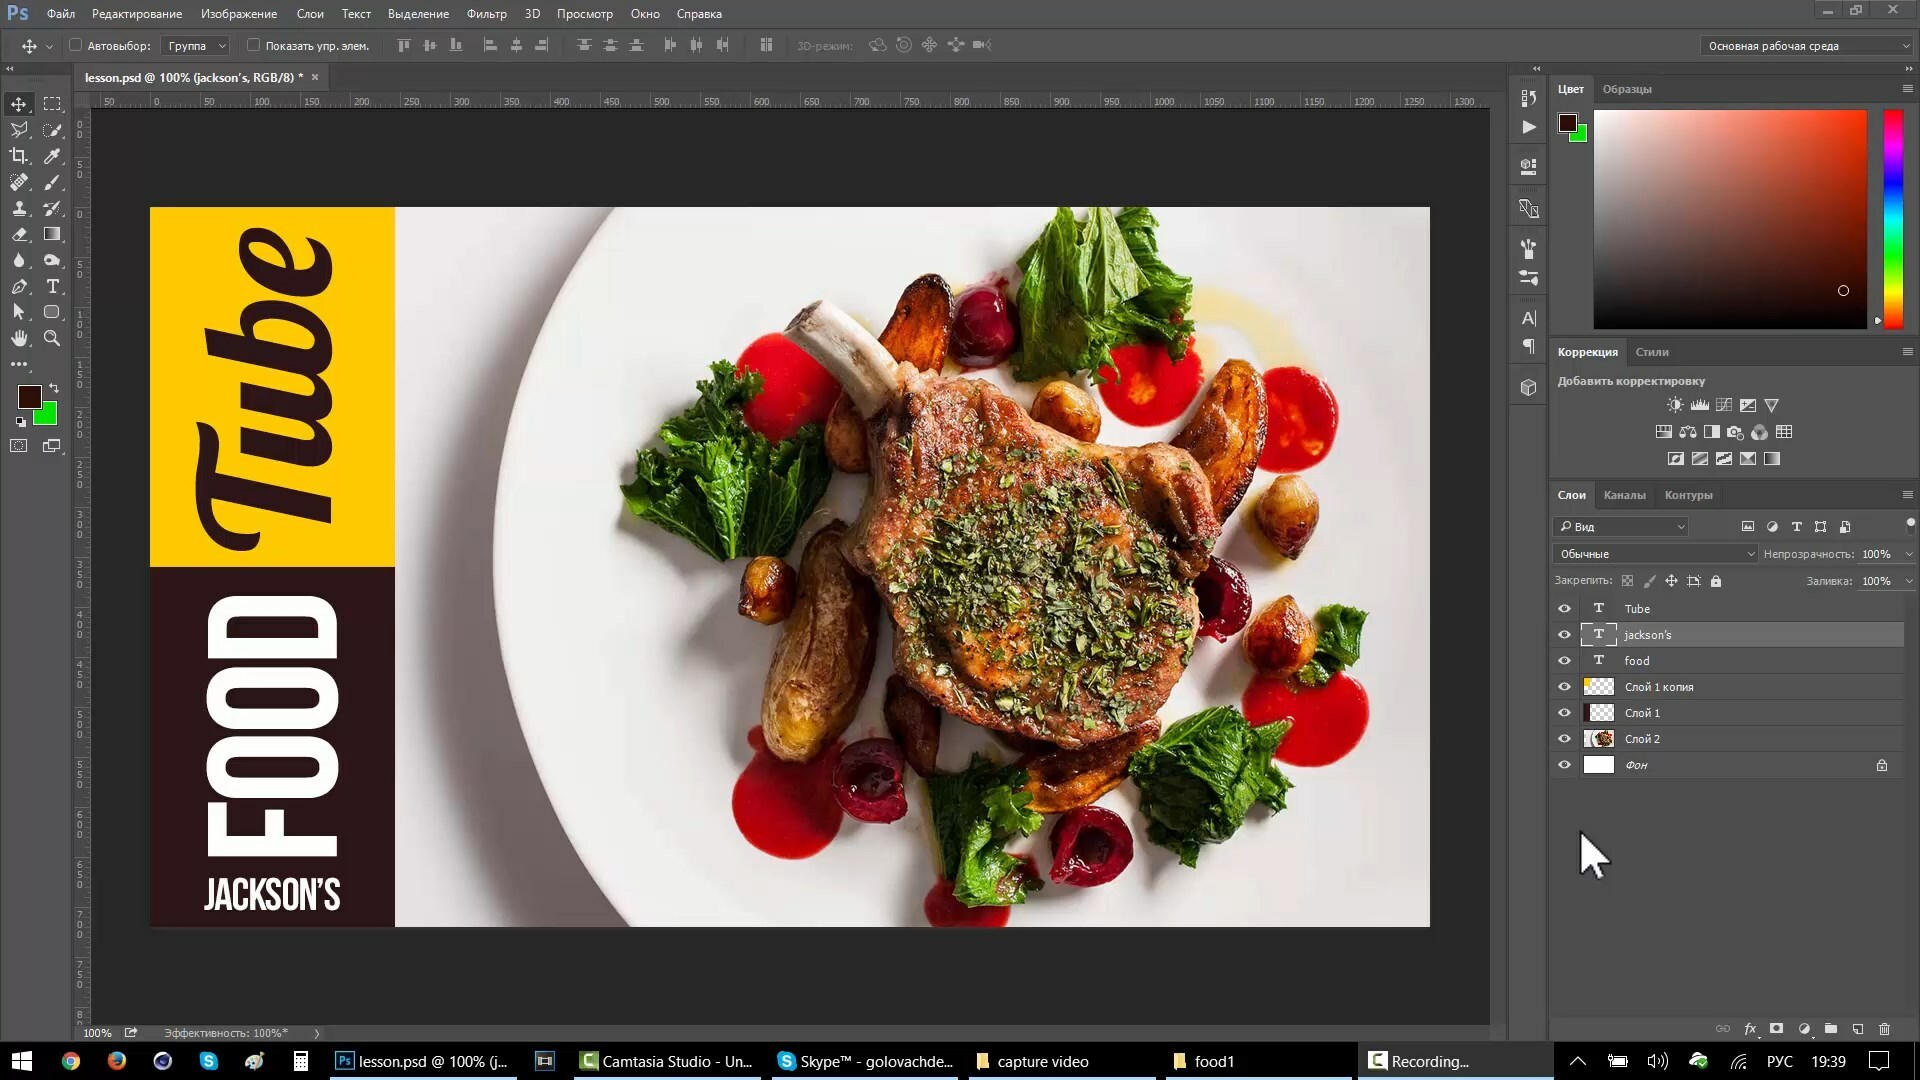The image size is (1920, 1080).
Task: Select the Eyedropper tool
Action: point(52,156)
